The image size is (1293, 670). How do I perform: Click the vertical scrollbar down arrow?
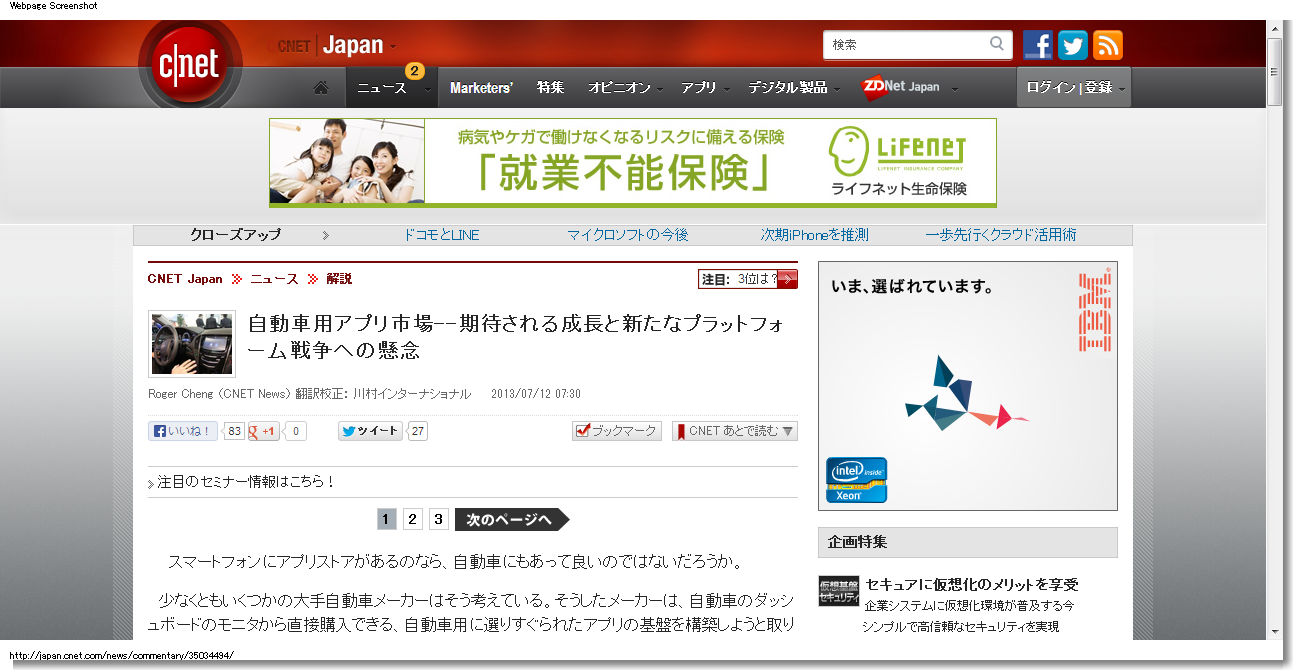click(1275, 632)
